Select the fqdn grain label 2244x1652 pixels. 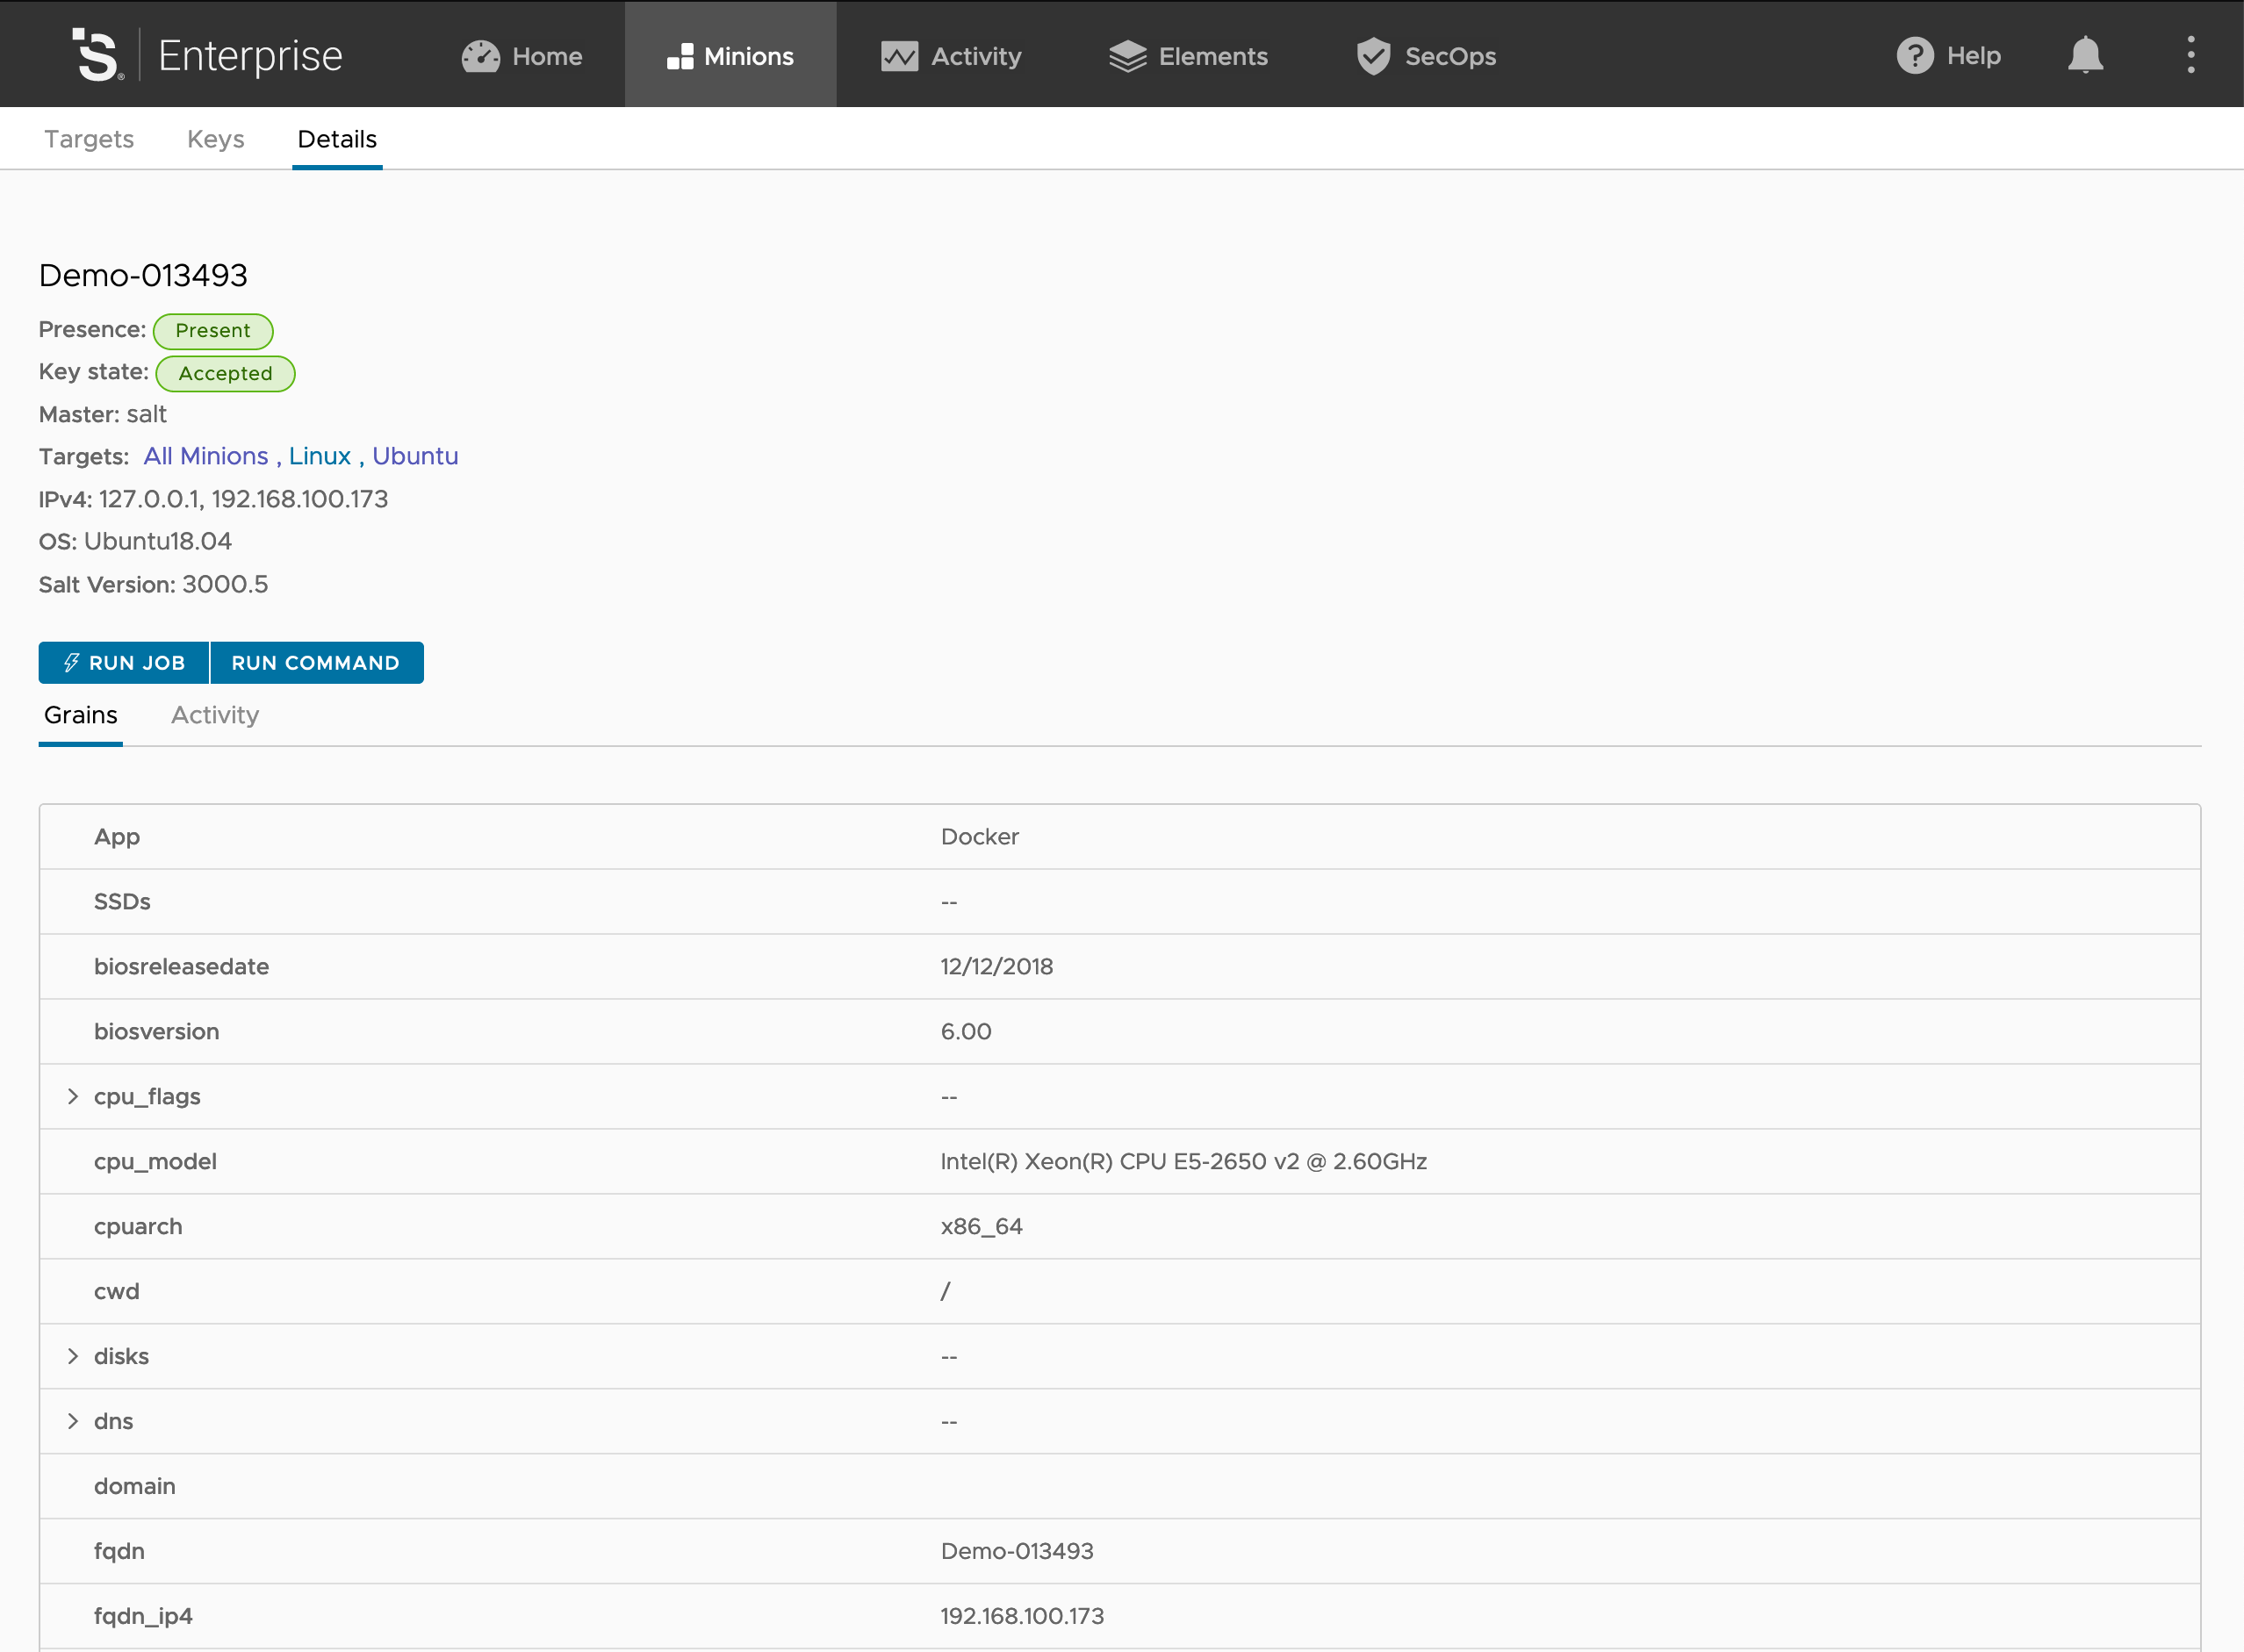coord(119,1552)
